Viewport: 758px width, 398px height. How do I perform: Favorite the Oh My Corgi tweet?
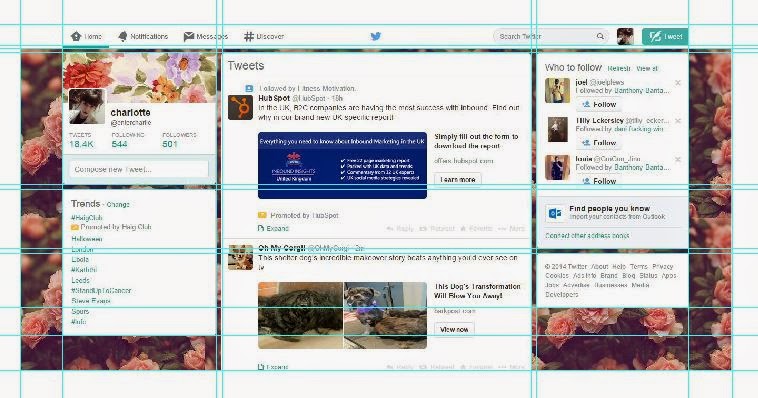[476, 367]
